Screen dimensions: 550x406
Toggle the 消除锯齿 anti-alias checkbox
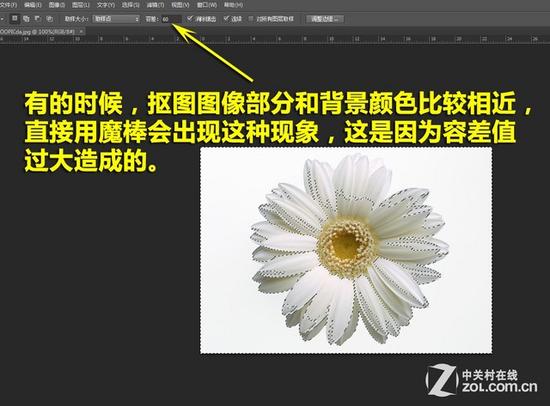[190, 19]
